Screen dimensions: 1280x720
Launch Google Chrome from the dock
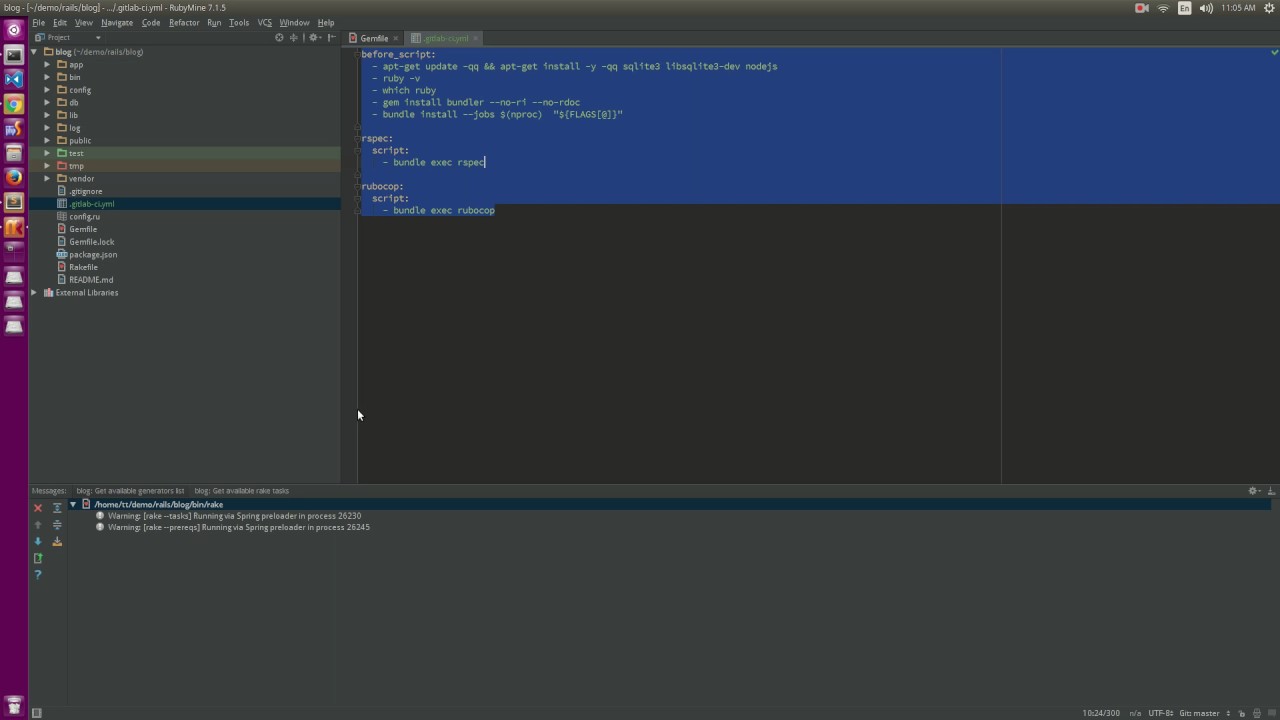[x=14, y=104]
